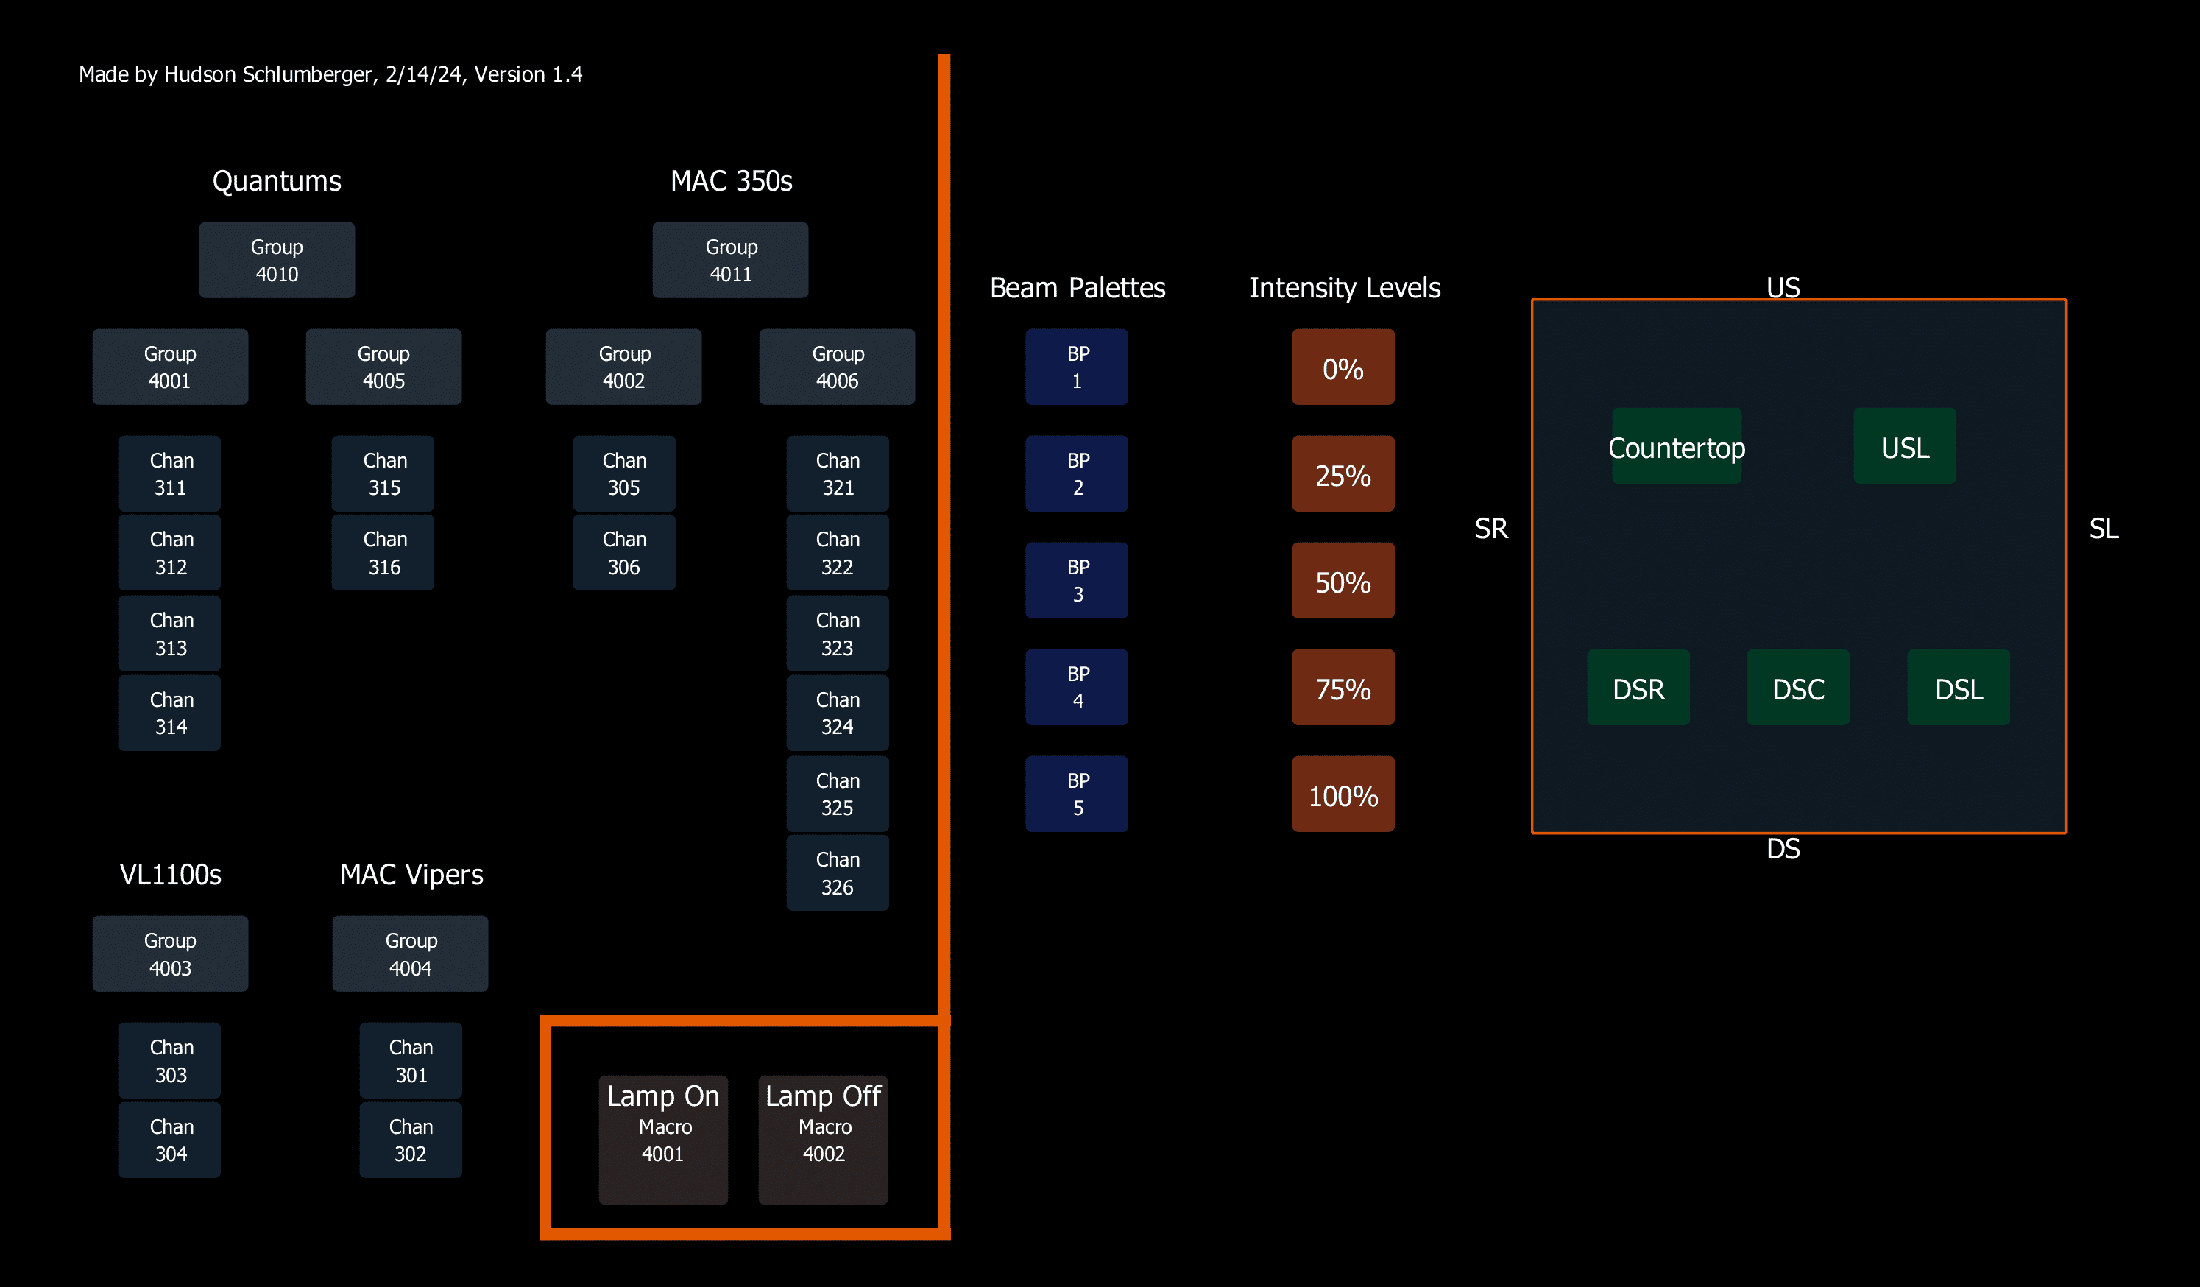Select channel 301
Screen dimensions: 2200x1287
pos(411,1061)
